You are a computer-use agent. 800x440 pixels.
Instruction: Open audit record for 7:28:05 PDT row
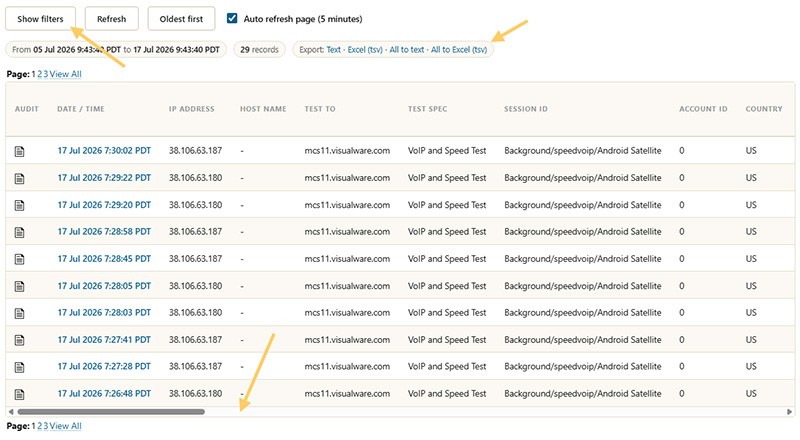click(x=19, y=286)
